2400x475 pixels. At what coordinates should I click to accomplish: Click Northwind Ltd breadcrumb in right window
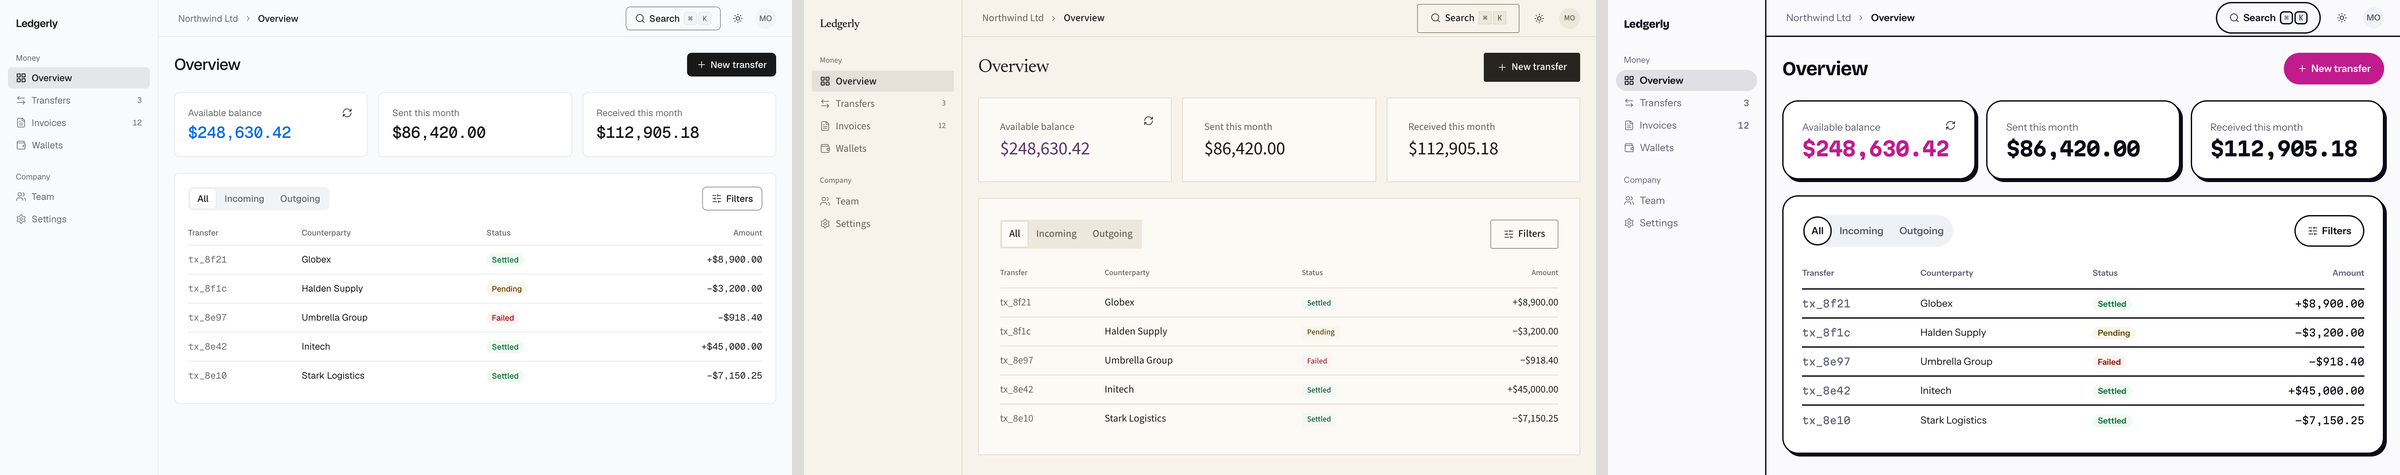[1818, 18]
